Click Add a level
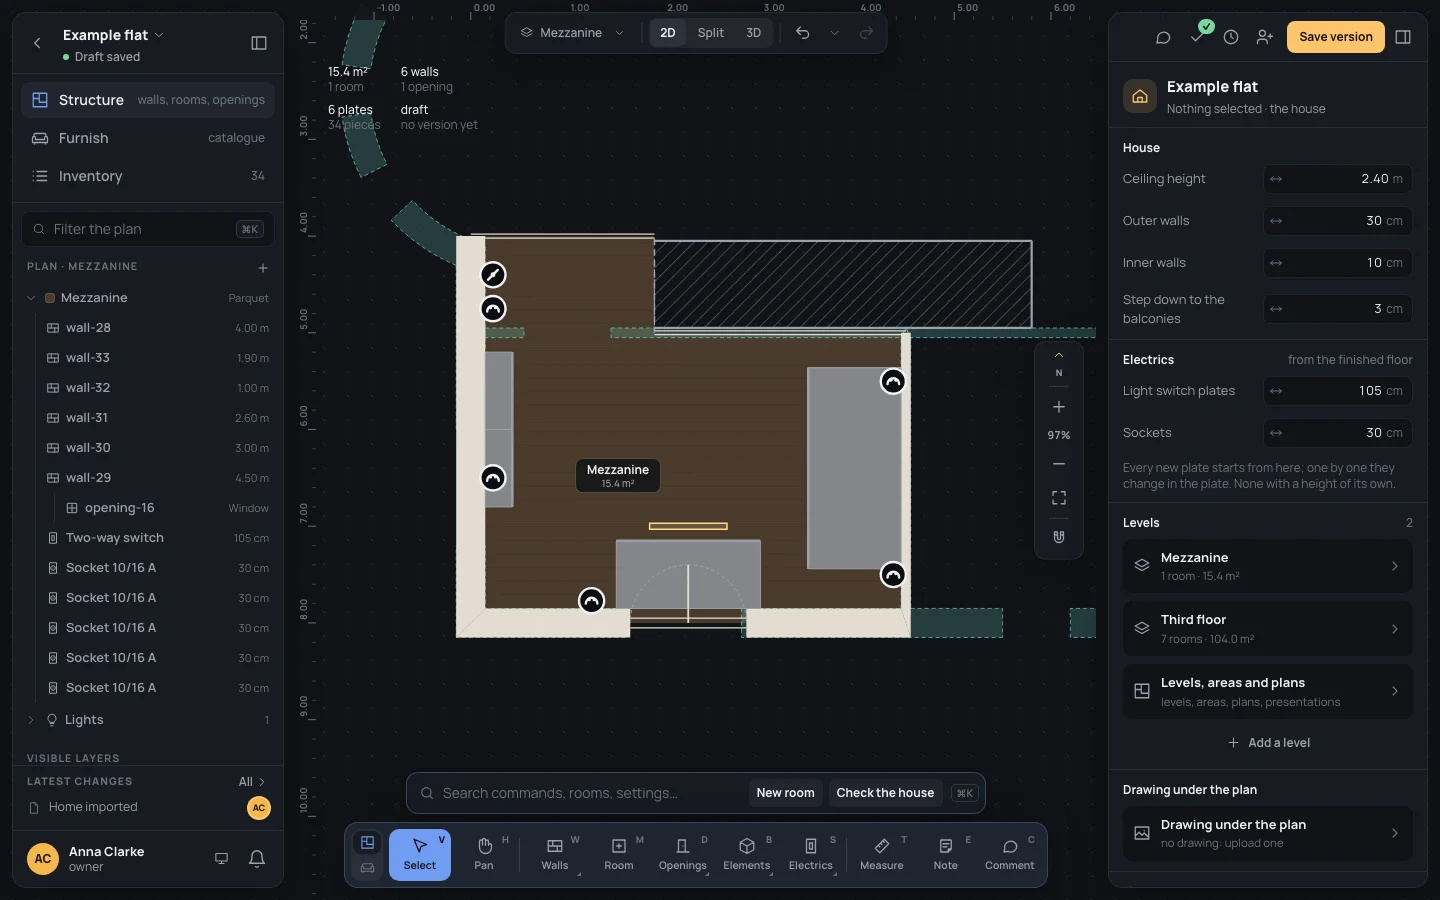 click(1268, 743)
